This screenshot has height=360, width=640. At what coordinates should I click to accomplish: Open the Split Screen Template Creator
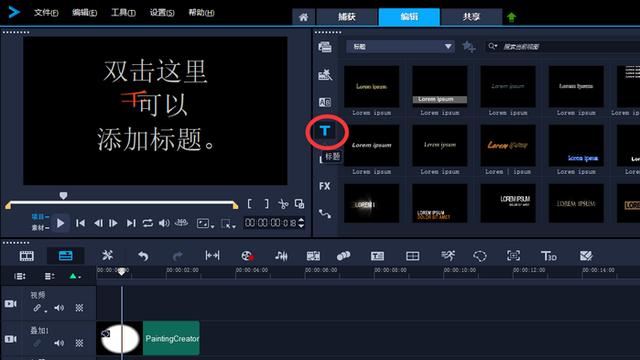pos(586,256)
